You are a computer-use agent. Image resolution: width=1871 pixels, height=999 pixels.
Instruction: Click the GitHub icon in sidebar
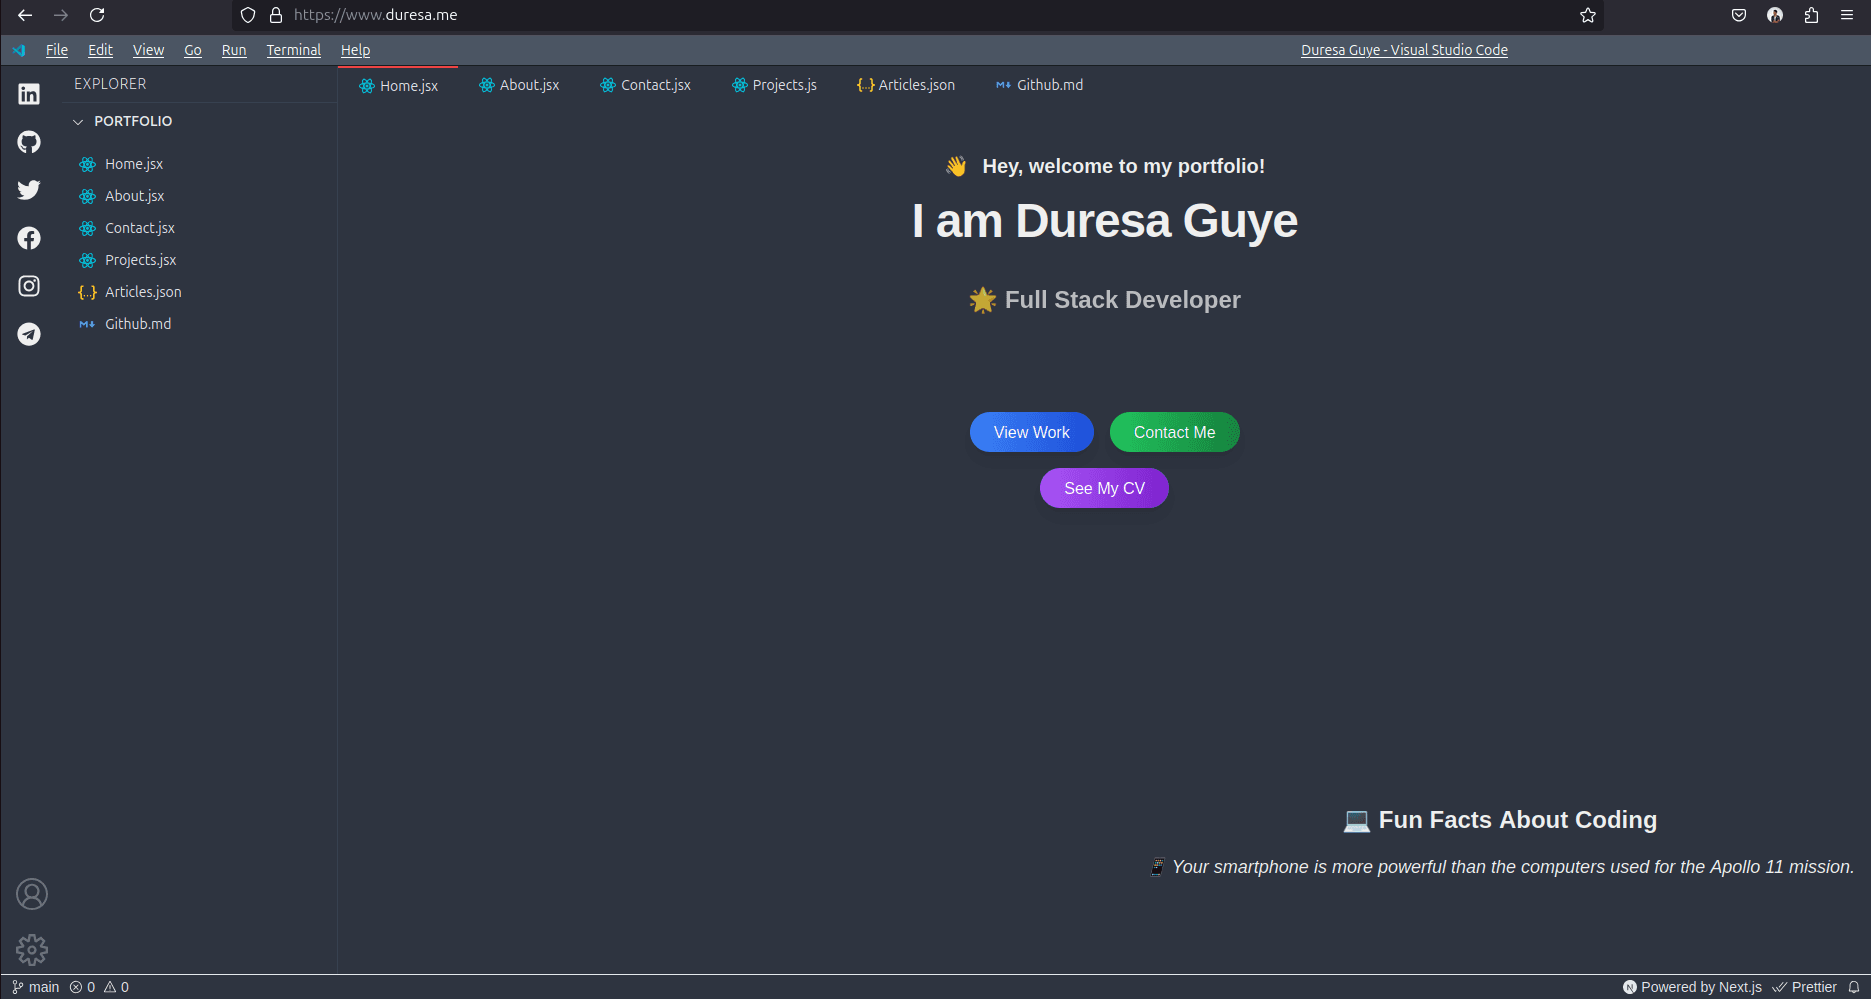point(29,142)
